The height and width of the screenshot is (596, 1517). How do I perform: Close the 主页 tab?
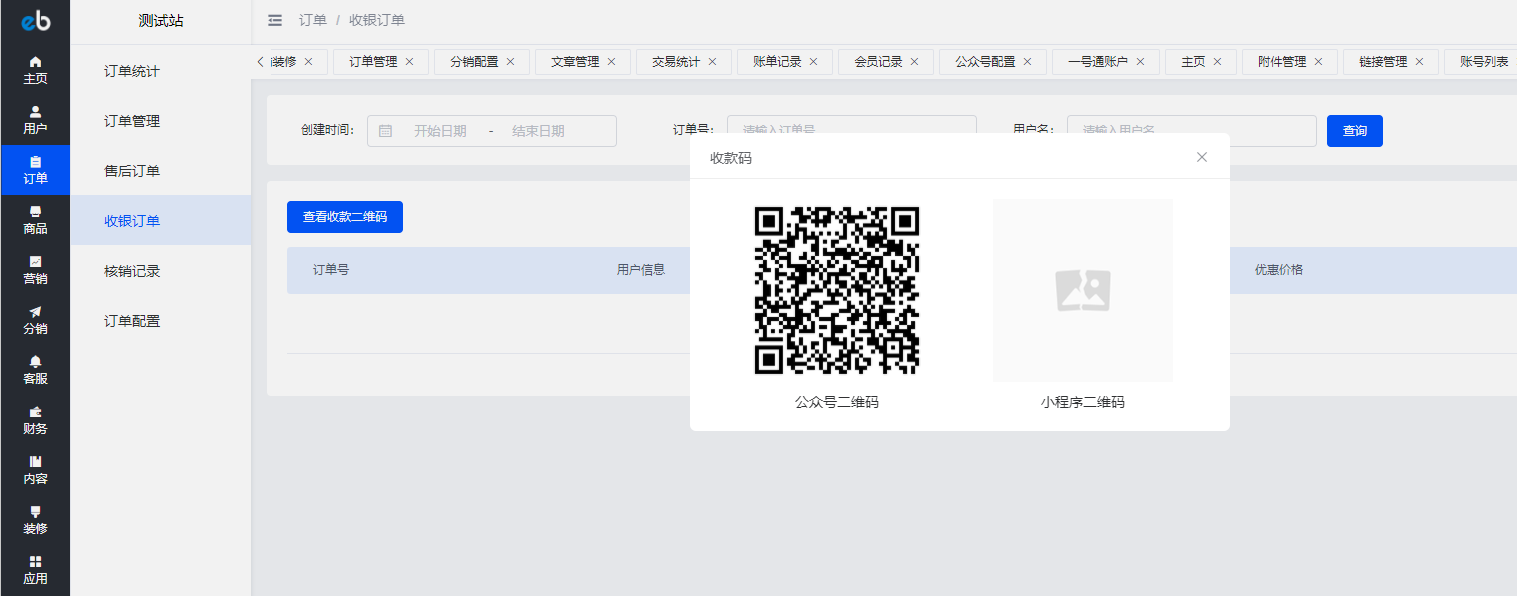tap(1217, 62)
